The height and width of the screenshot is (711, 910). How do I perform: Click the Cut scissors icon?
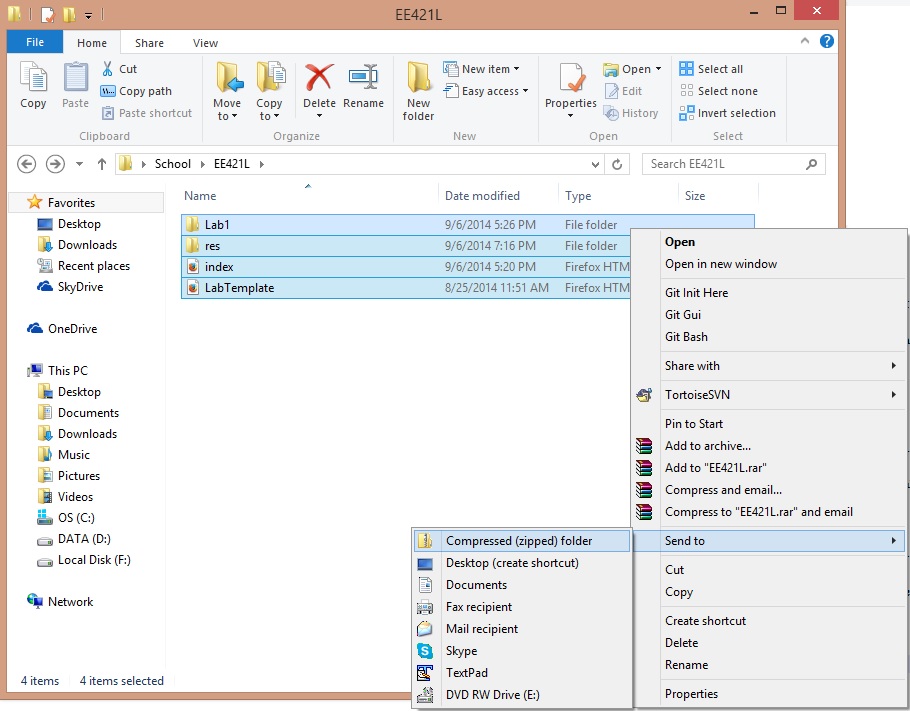pyautogui.click(x=108, y=69)
